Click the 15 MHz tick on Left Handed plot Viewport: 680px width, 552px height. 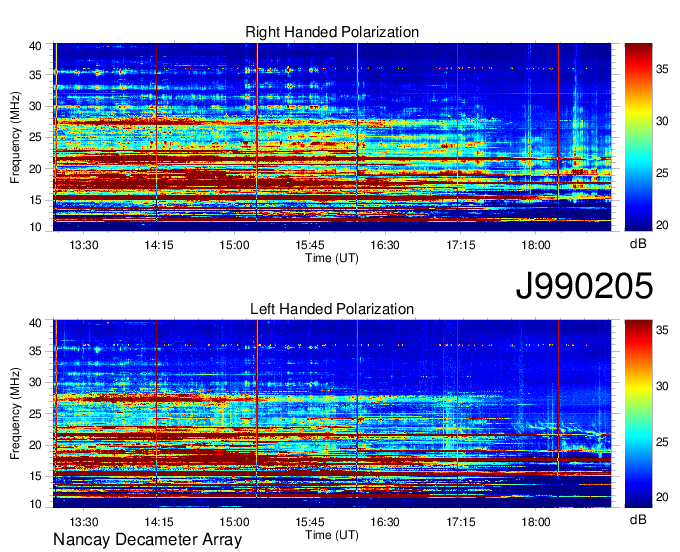36,477
